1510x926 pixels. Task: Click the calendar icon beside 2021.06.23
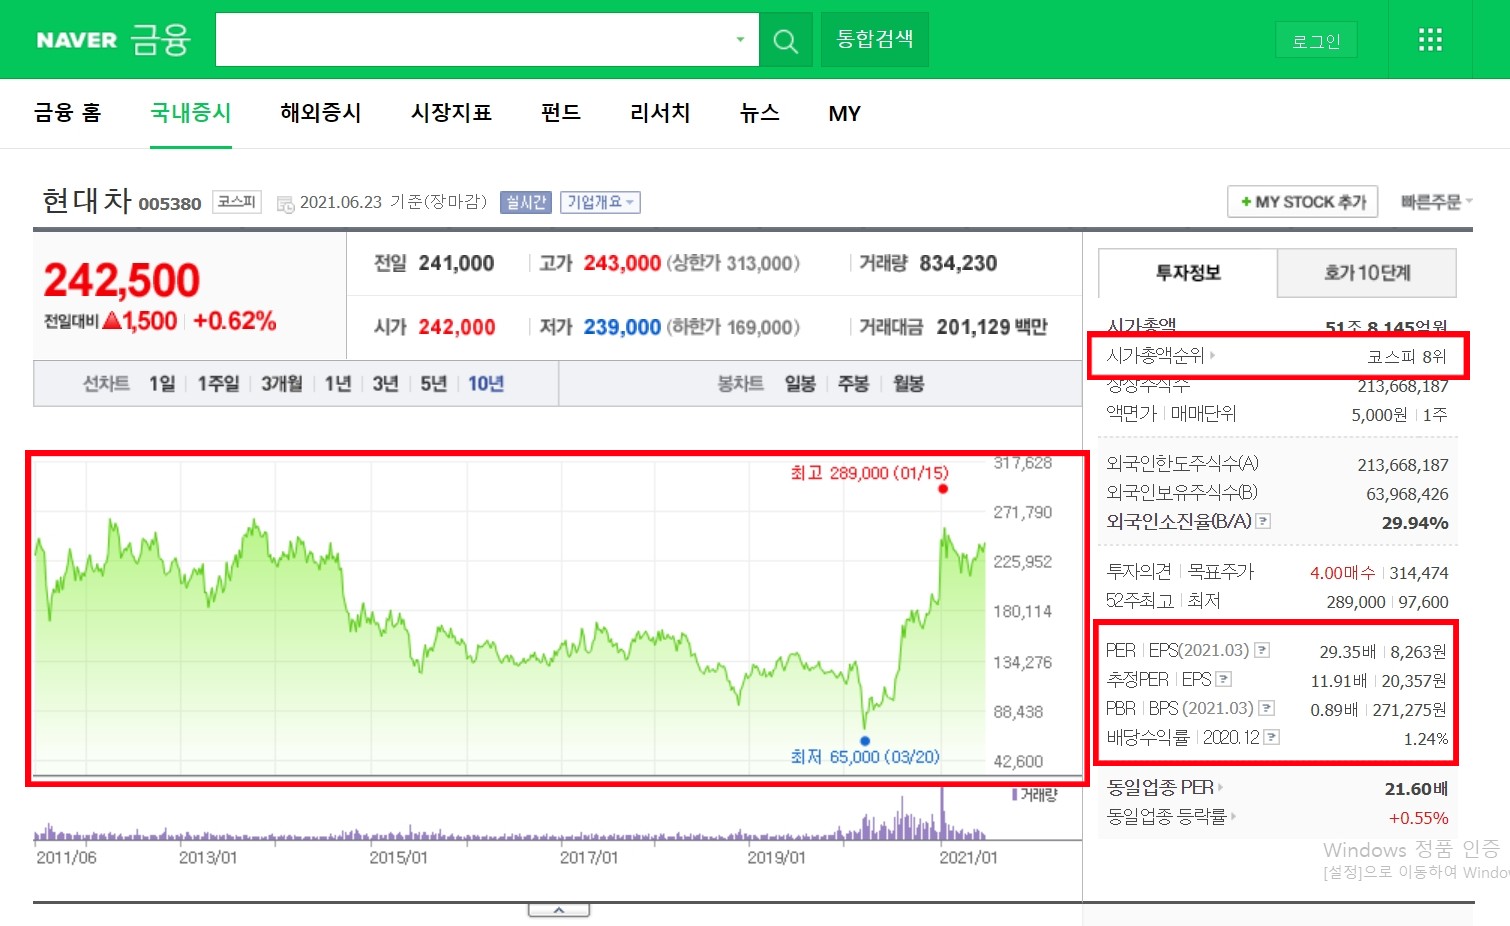click(x=285, y=204)
